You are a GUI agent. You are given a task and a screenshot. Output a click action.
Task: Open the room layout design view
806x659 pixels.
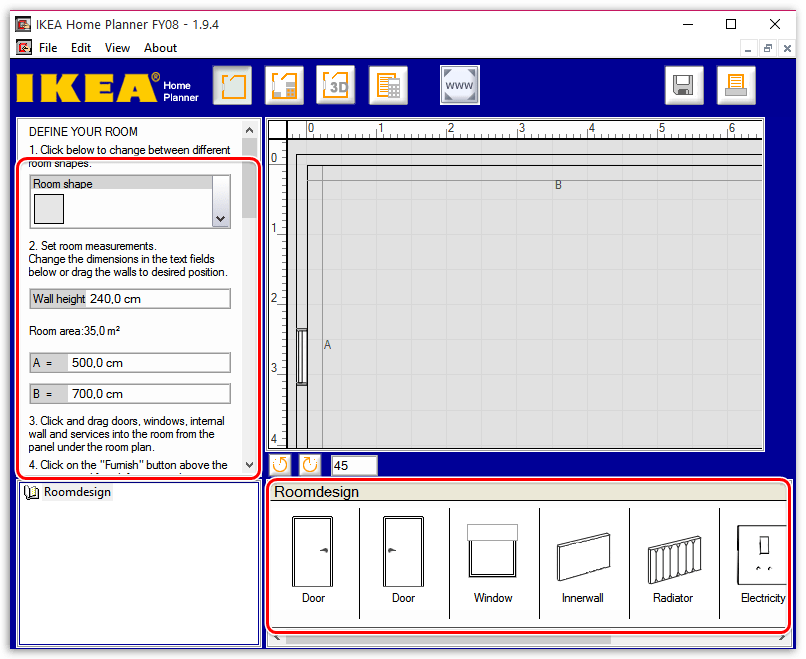232,86
